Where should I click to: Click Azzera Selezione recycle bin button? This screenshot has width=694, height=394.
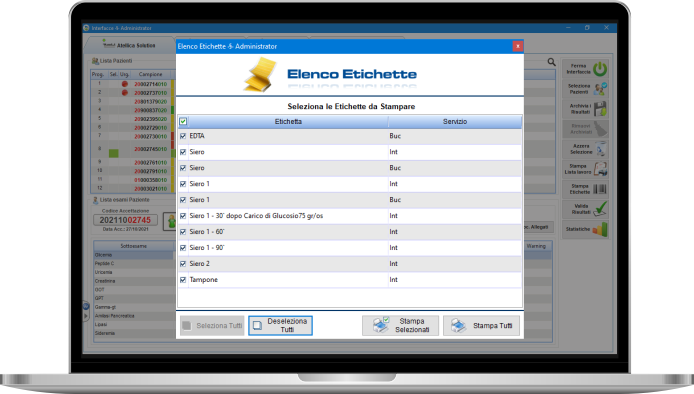(x=585, y=149)
